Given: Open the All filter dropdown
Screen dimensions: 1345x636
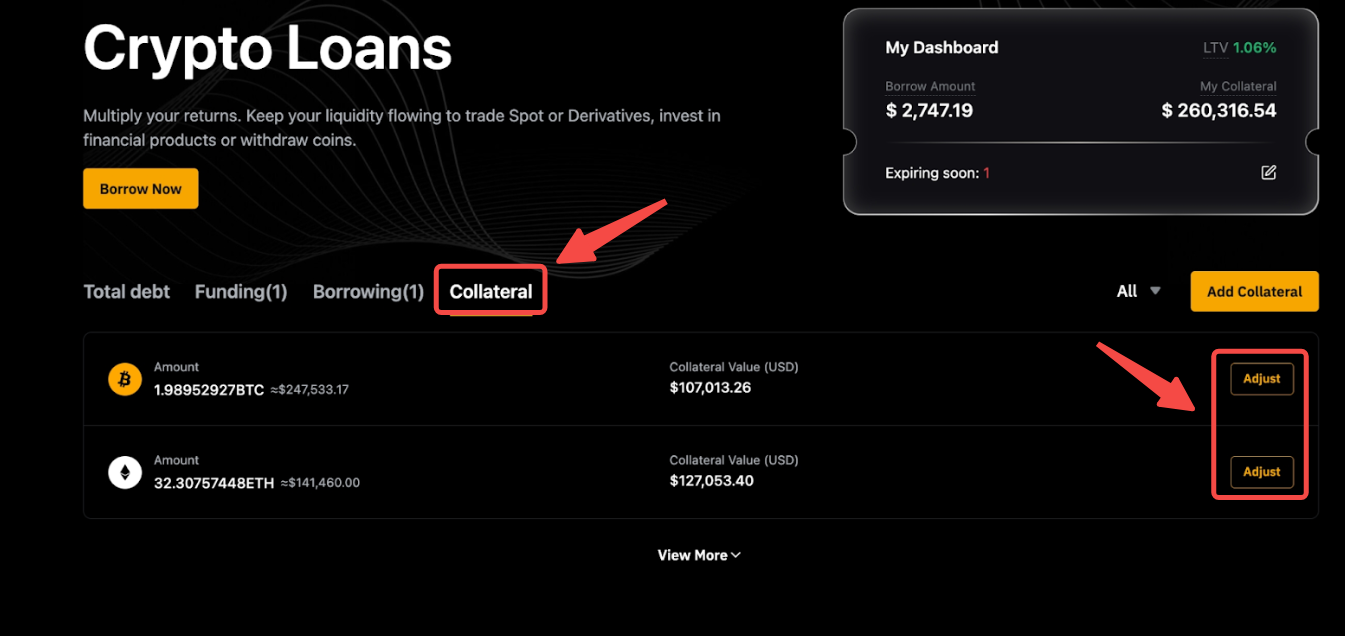Looking at the screenshot, I should (x=1139, y=291).
